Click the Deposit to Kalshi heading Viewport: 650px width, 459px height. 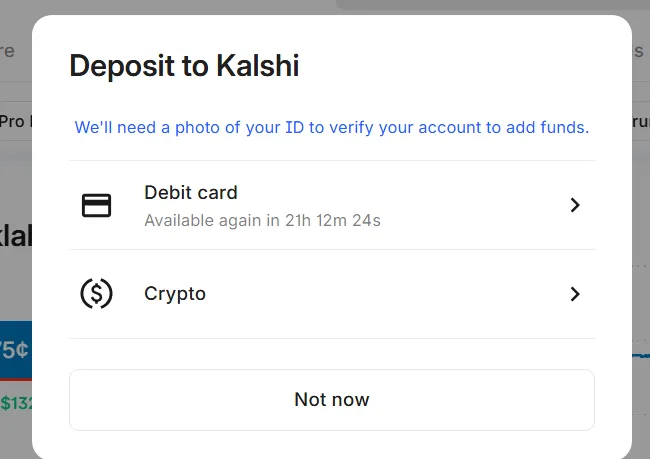(184, 67)
